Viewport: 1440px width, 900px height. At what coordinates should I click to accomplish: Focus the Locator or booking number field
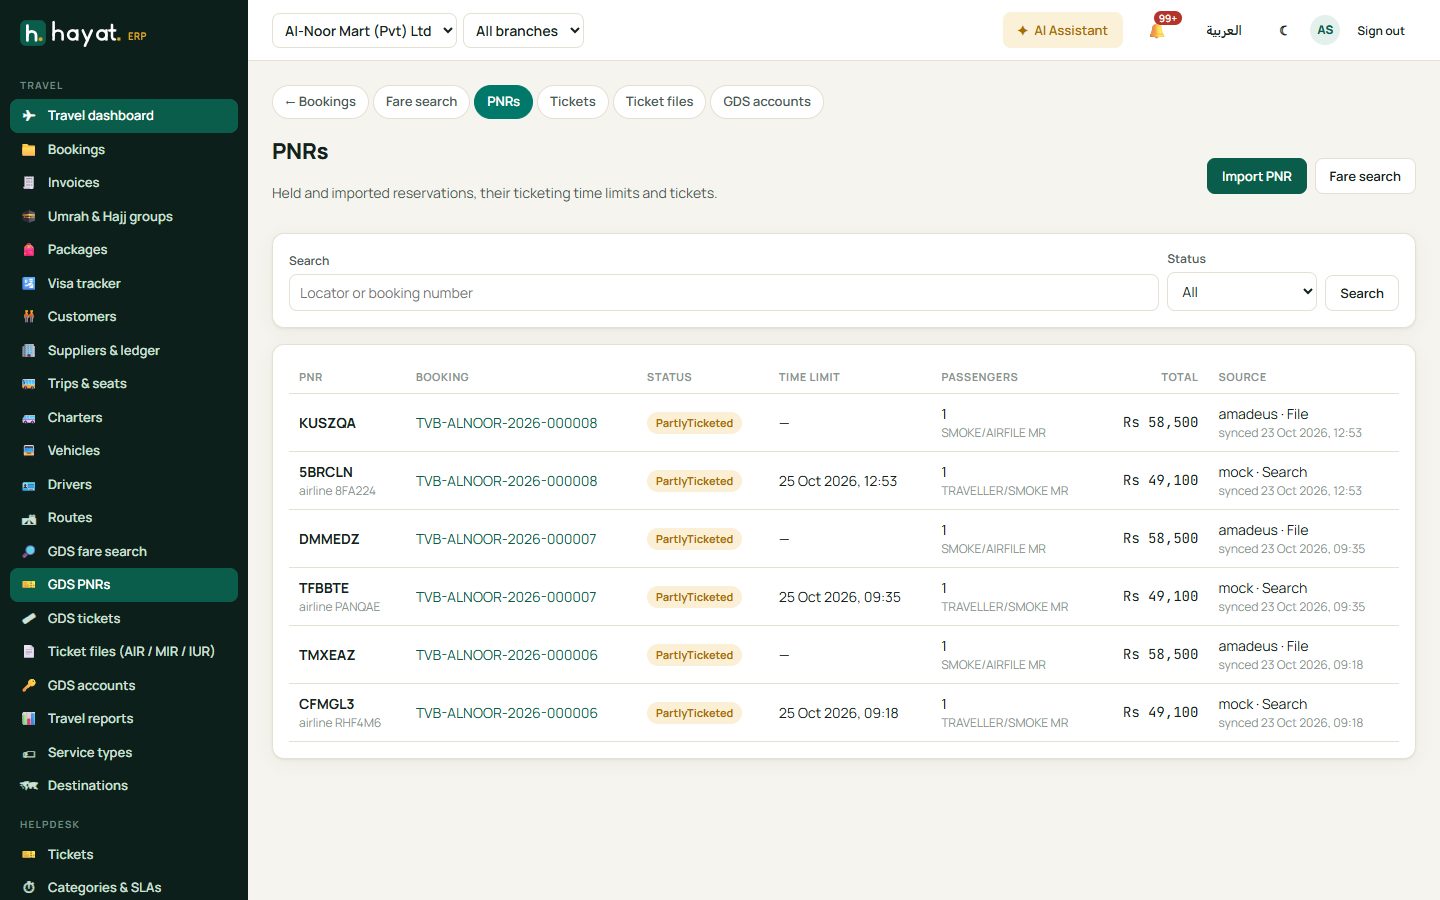(724, 293)
